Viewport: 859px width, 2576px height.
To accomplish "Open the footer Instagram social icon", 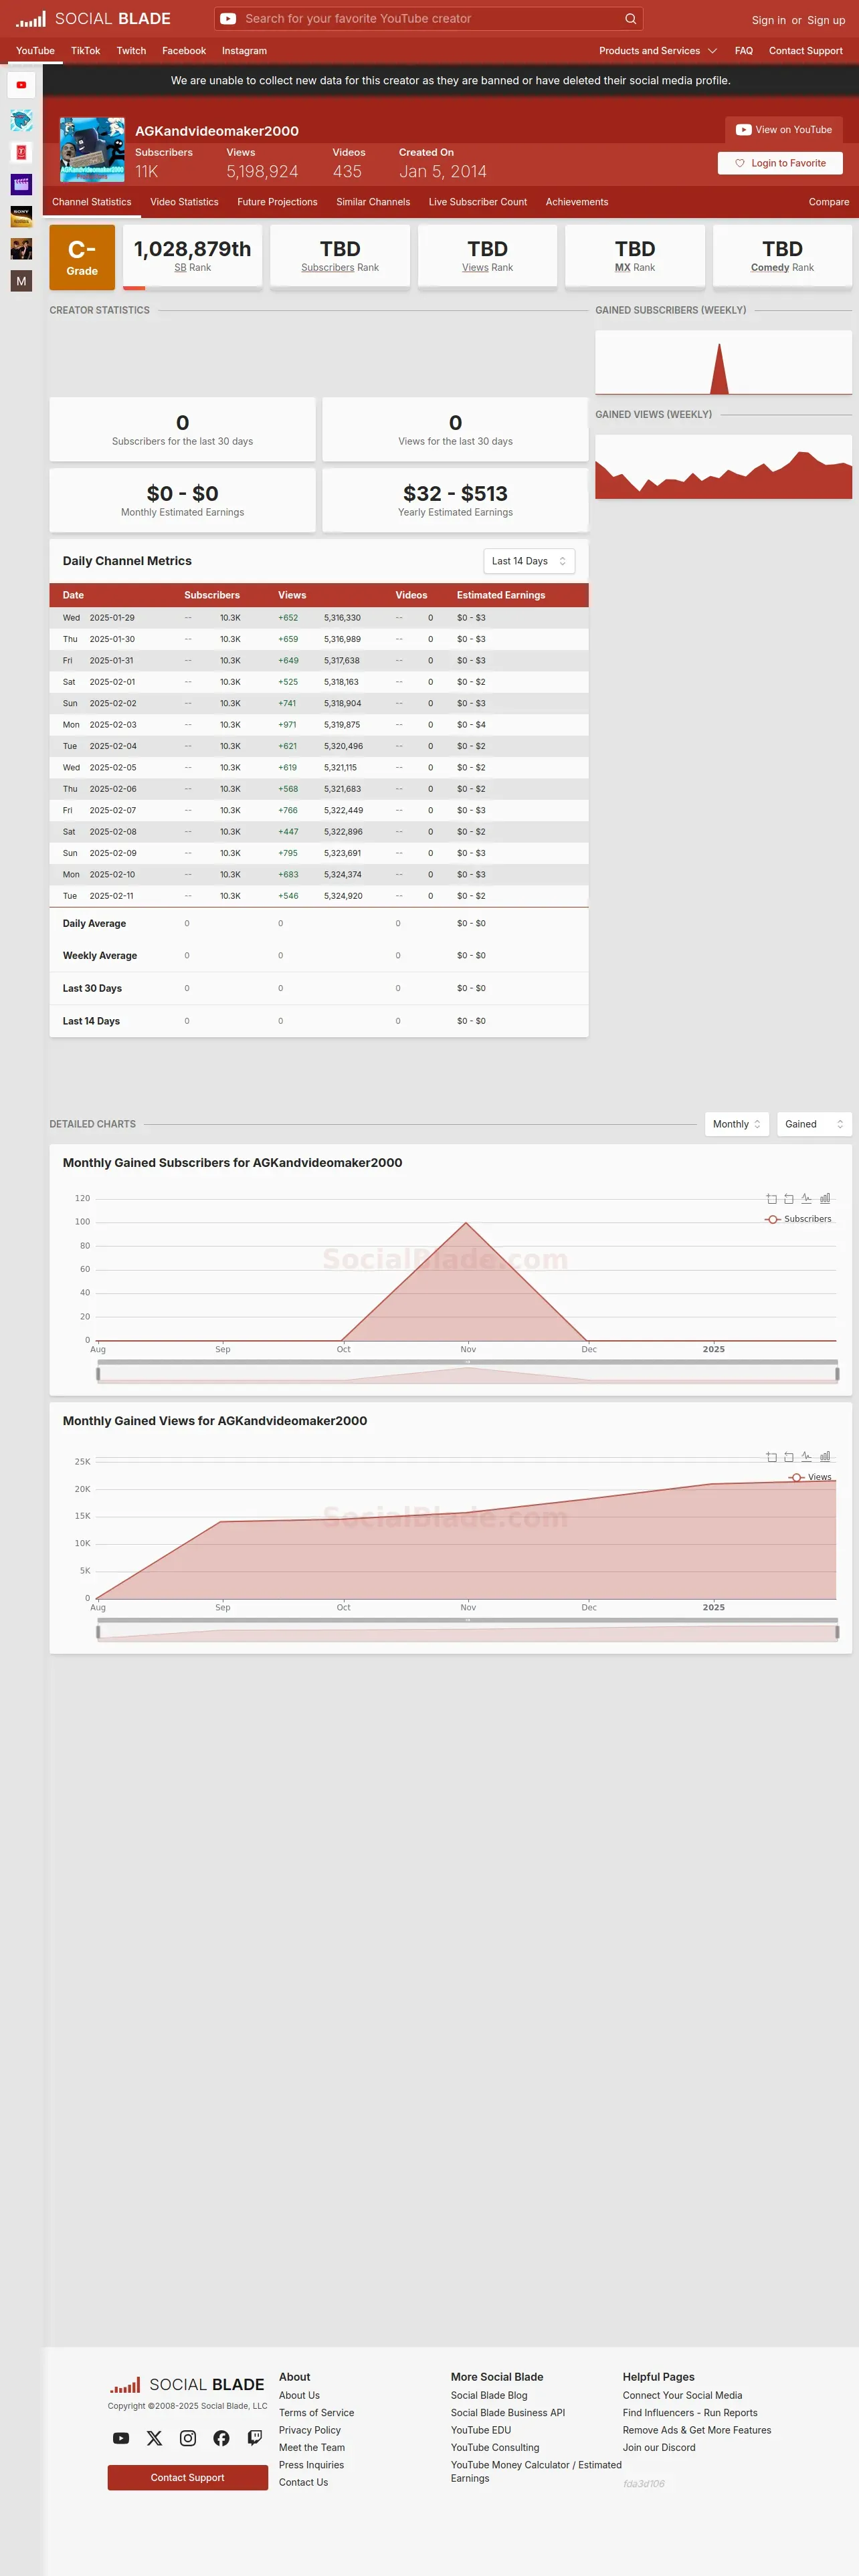I will tap(188, 2438).
